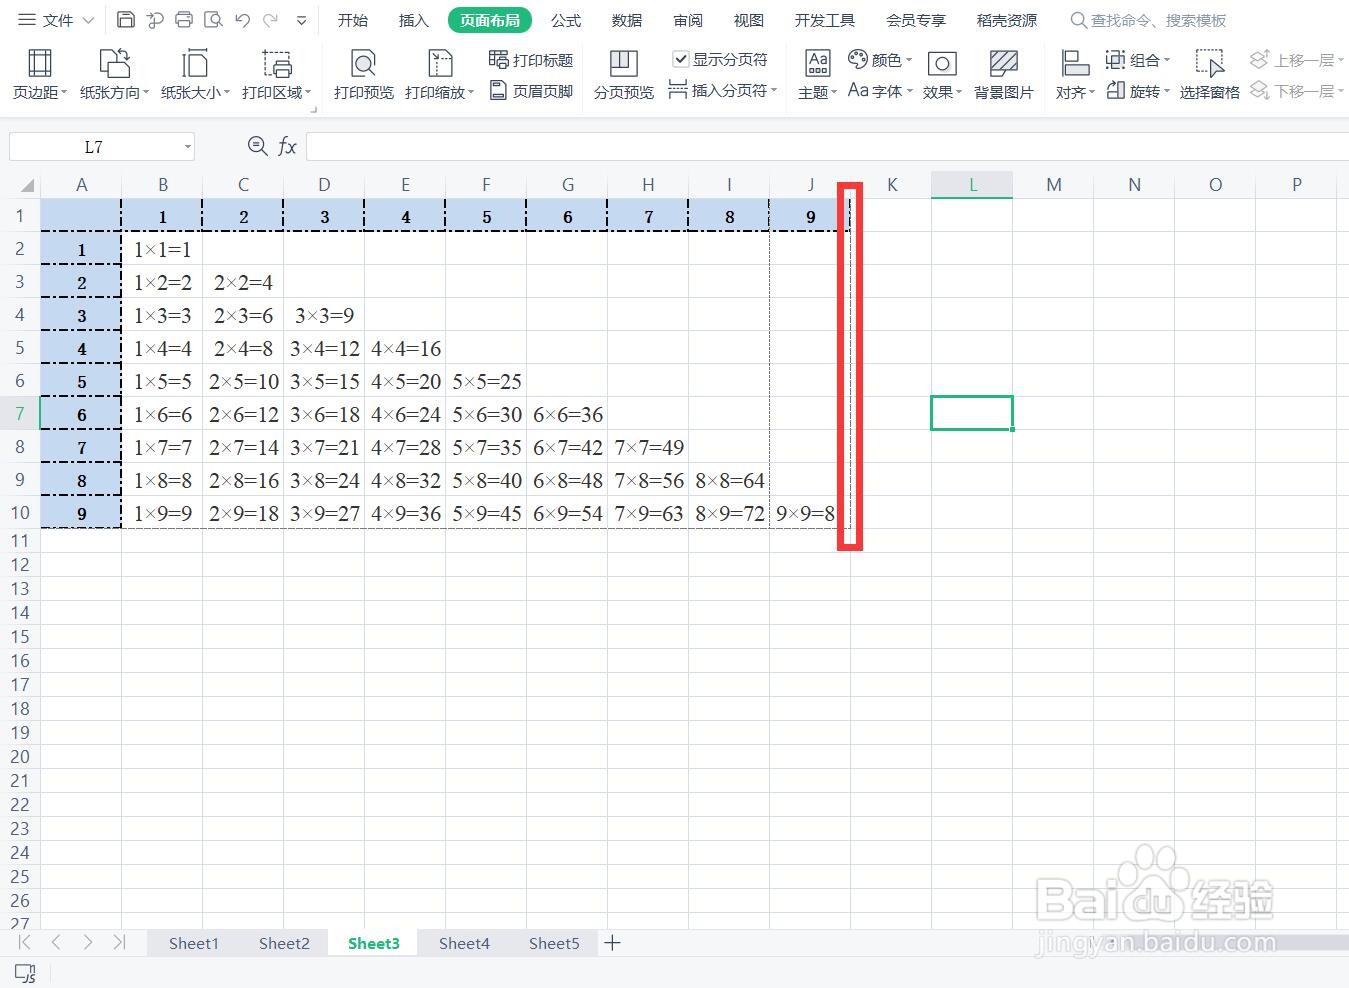The width and height of the screenshot is (1349, 988).
Task: Open the 颜色 theme colors palette
Action: [x=880, y=60]
